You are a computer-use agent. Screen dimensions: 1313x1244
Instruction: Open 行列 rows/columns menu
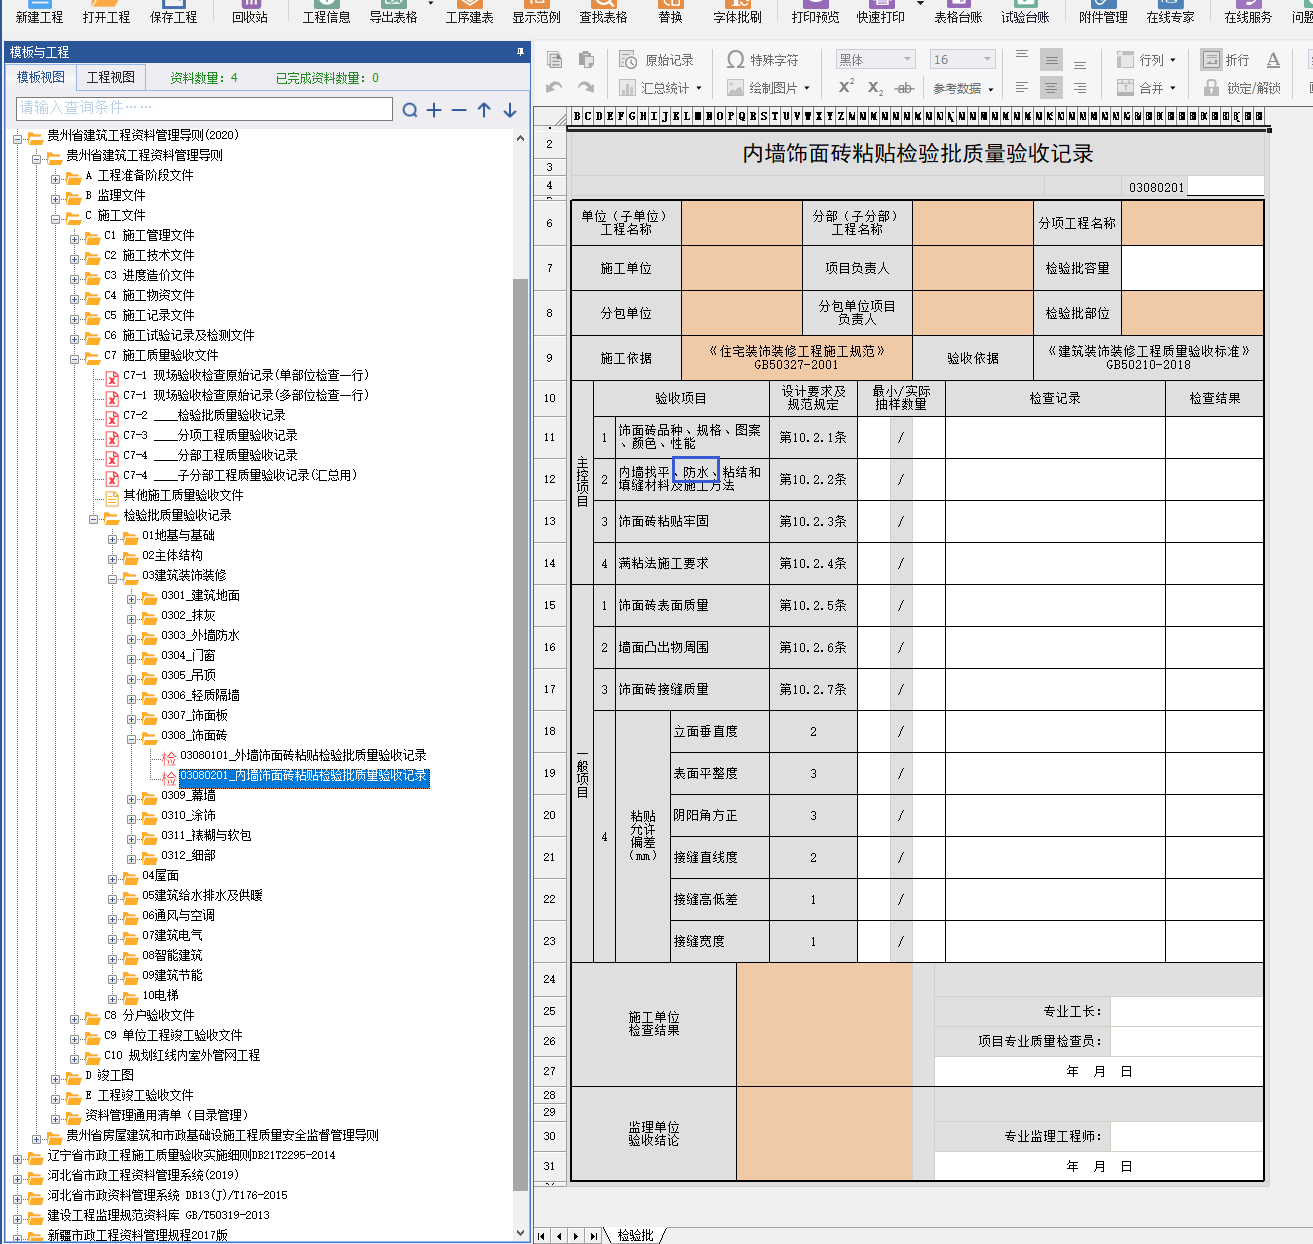point(1146,60)
